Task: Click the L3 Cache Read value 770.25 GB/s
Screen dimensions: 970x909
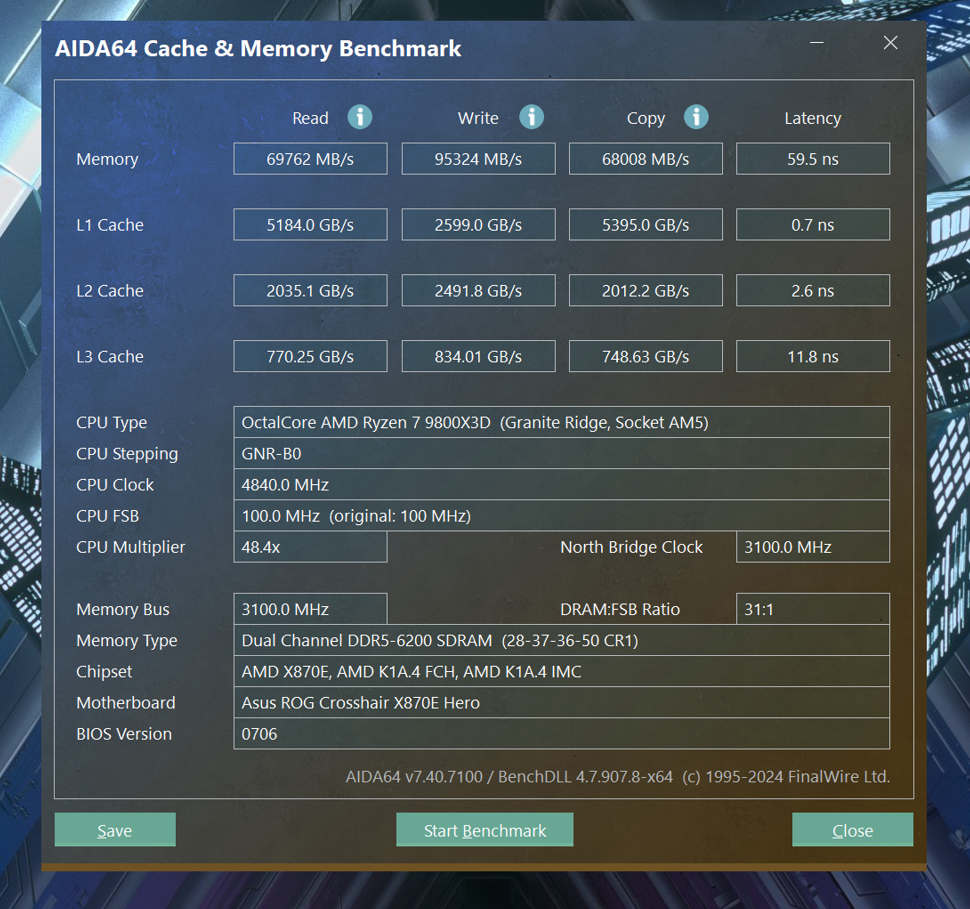Action: click(311, 356)
